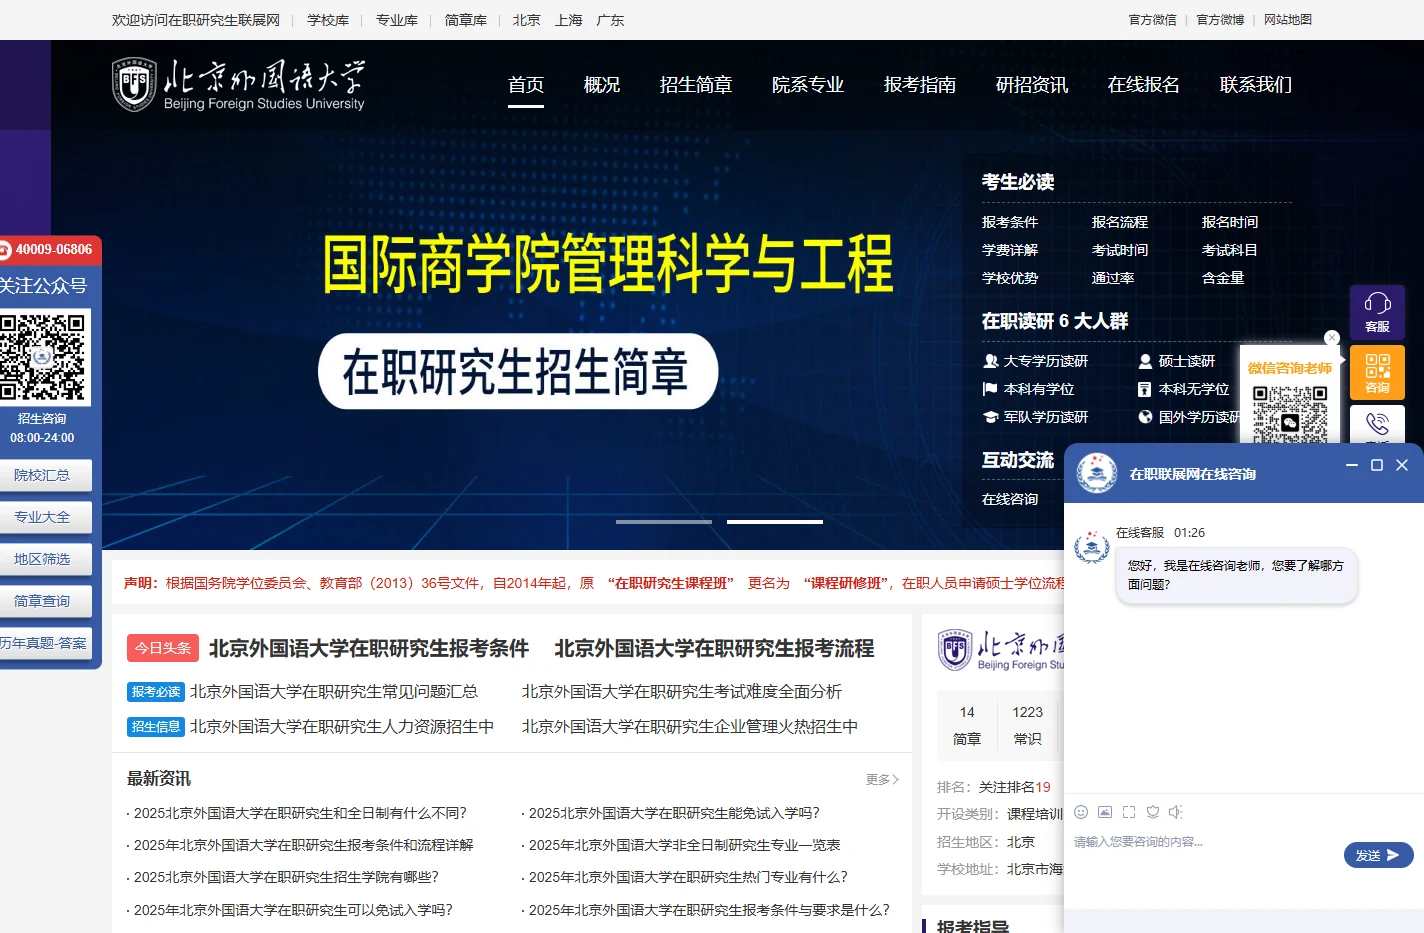
Task: Open 在线咨询 under 互动交流
Action: click(1010, 499)
